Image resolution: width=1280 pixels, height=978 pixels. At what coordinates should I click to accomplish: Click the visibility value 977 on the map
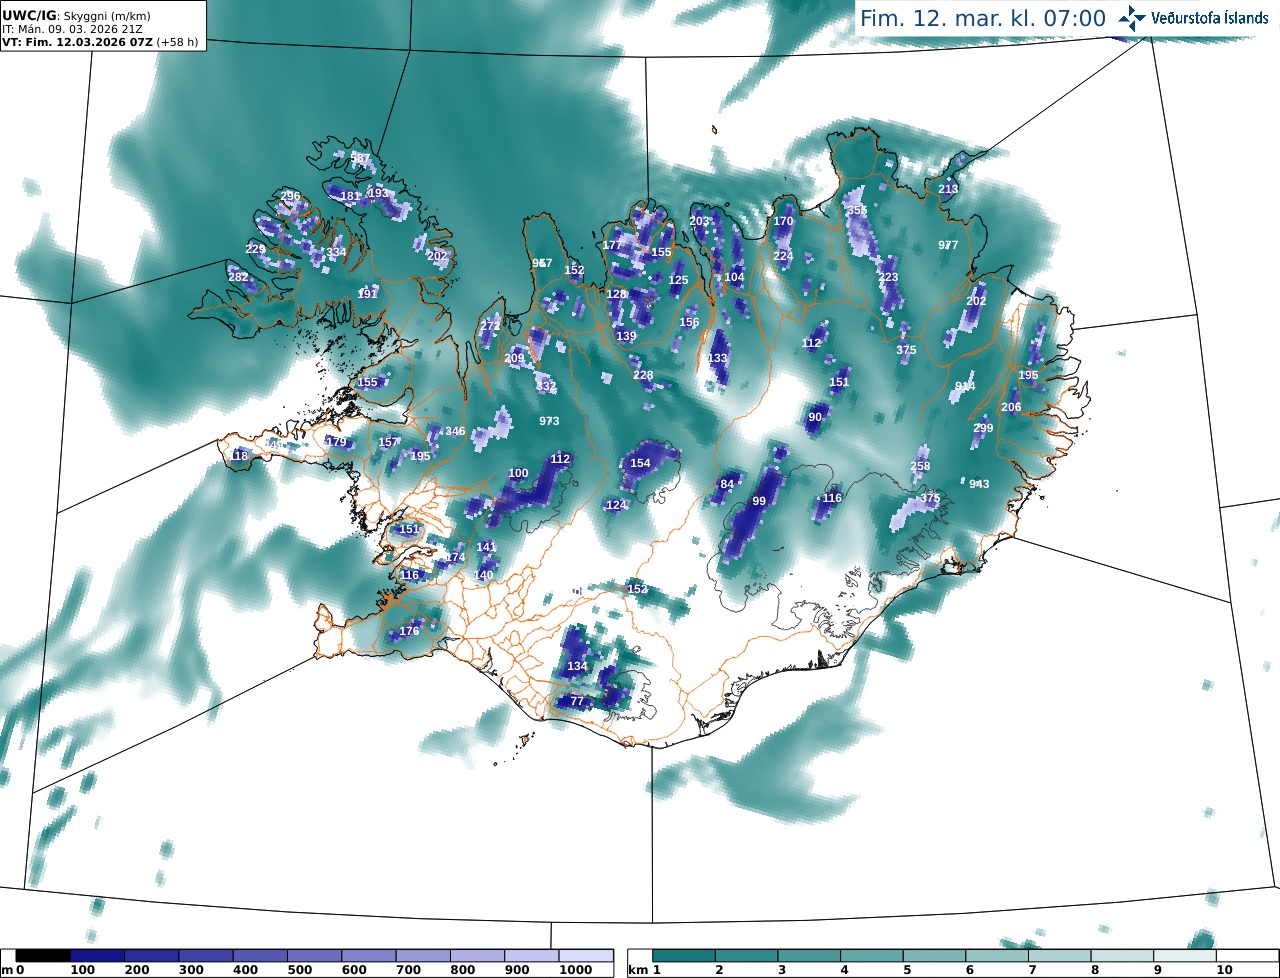coord(948,246)
